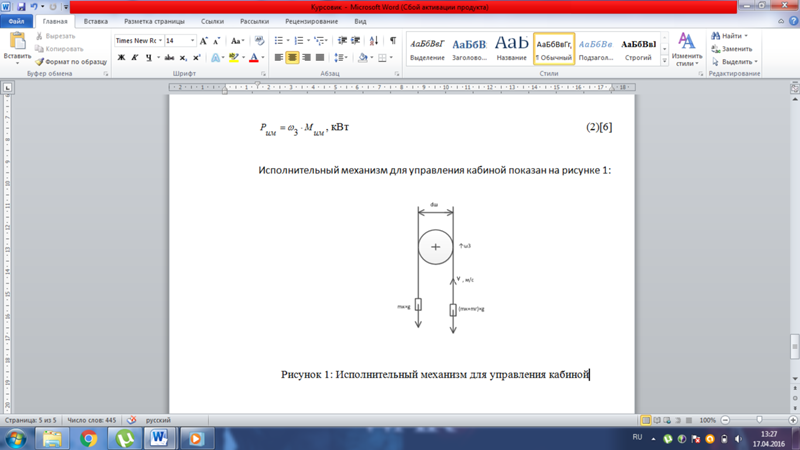The height and width of the screenshot is (450, 800).
Task: Click the Sort (A-Z) icon
Action: coord(374,41)
